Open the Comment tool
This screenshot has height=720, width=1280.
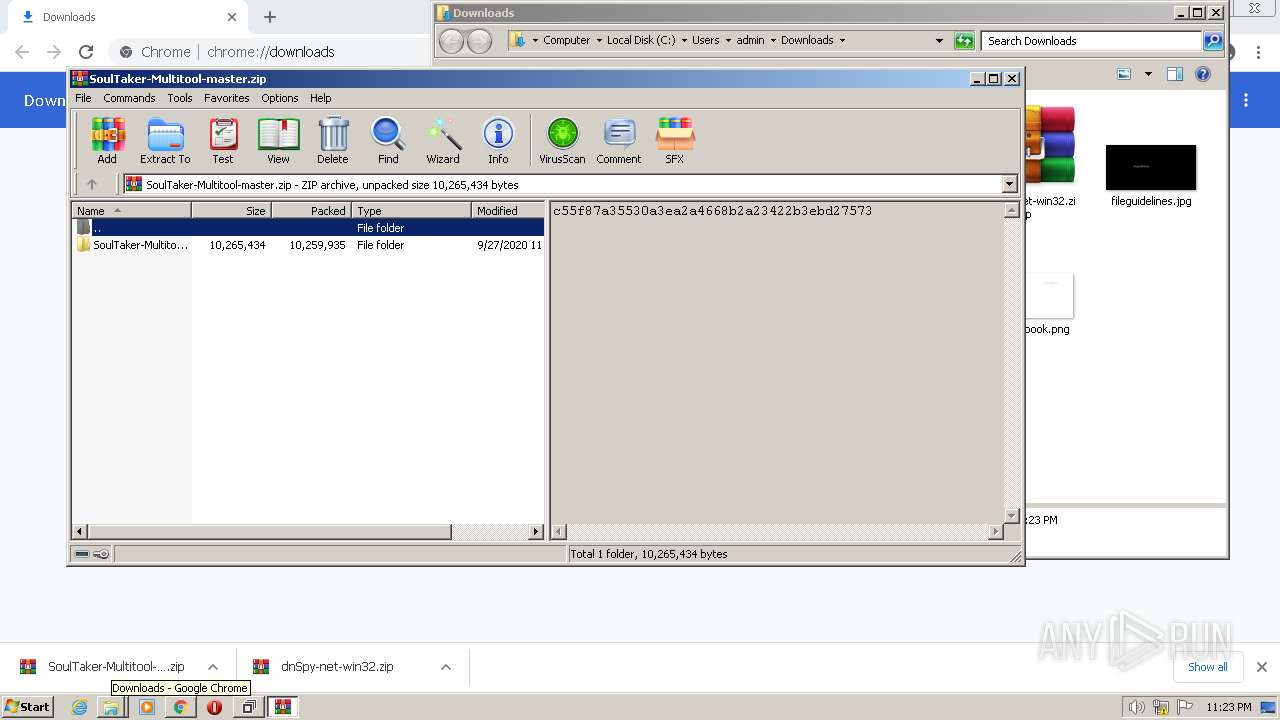[x=619, y=140]
